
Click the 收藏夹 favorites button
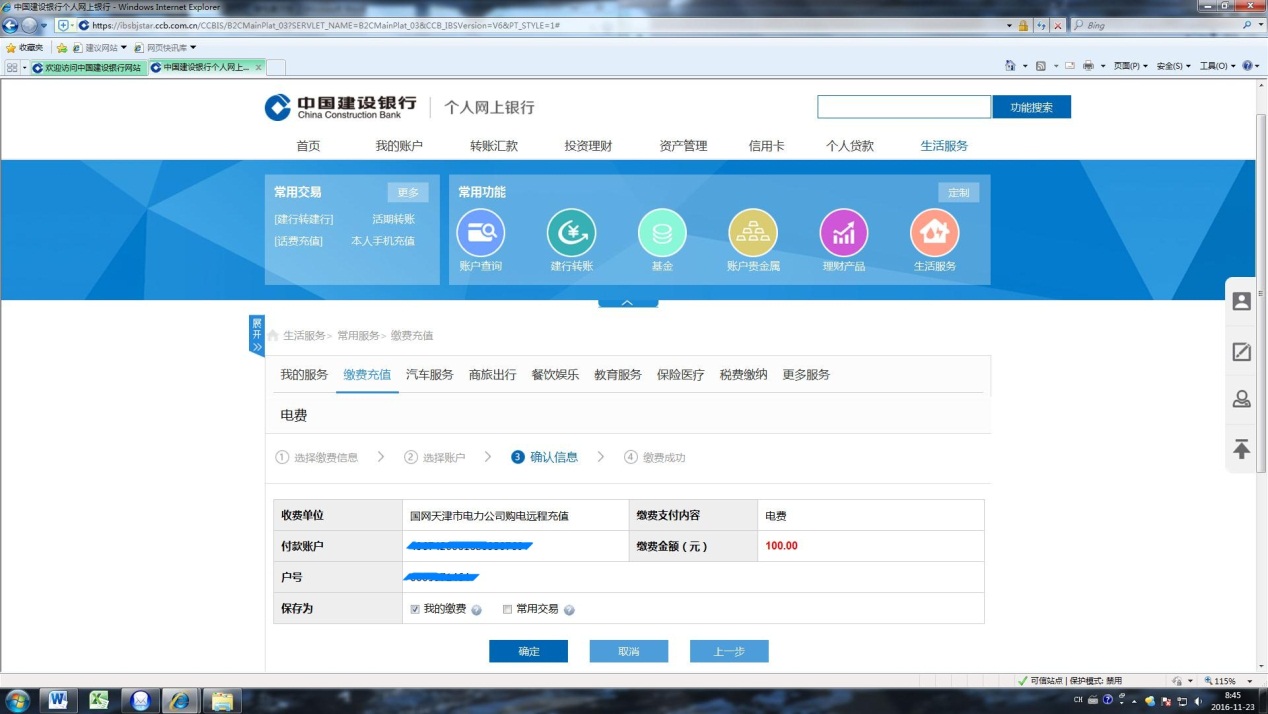pyautogui.click(x=25, y=47)
